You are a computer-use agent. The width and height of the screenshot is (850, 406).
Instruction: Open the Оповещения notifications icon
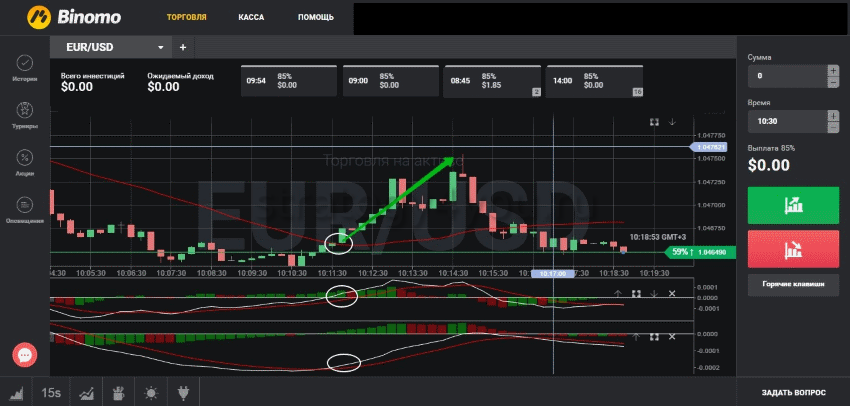click(25, 205)
